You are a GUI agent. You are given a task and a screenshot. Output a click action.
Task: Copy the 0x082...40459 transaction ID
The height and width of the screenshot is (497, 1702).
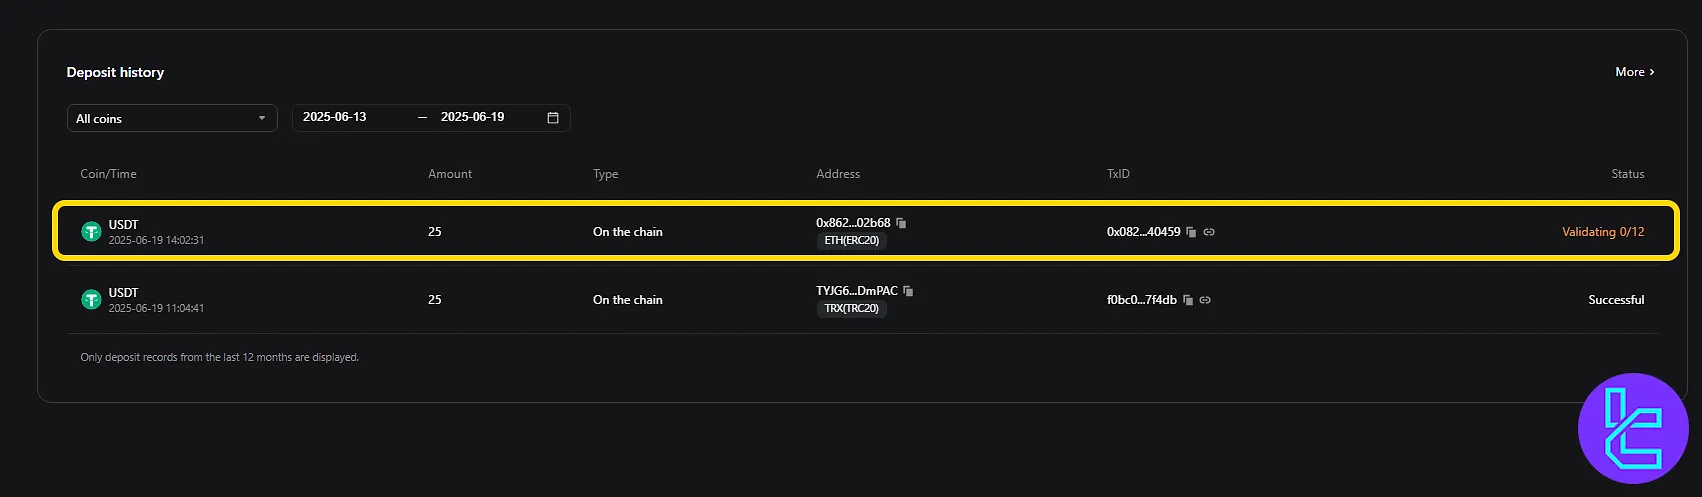(x=1191, y=232)
